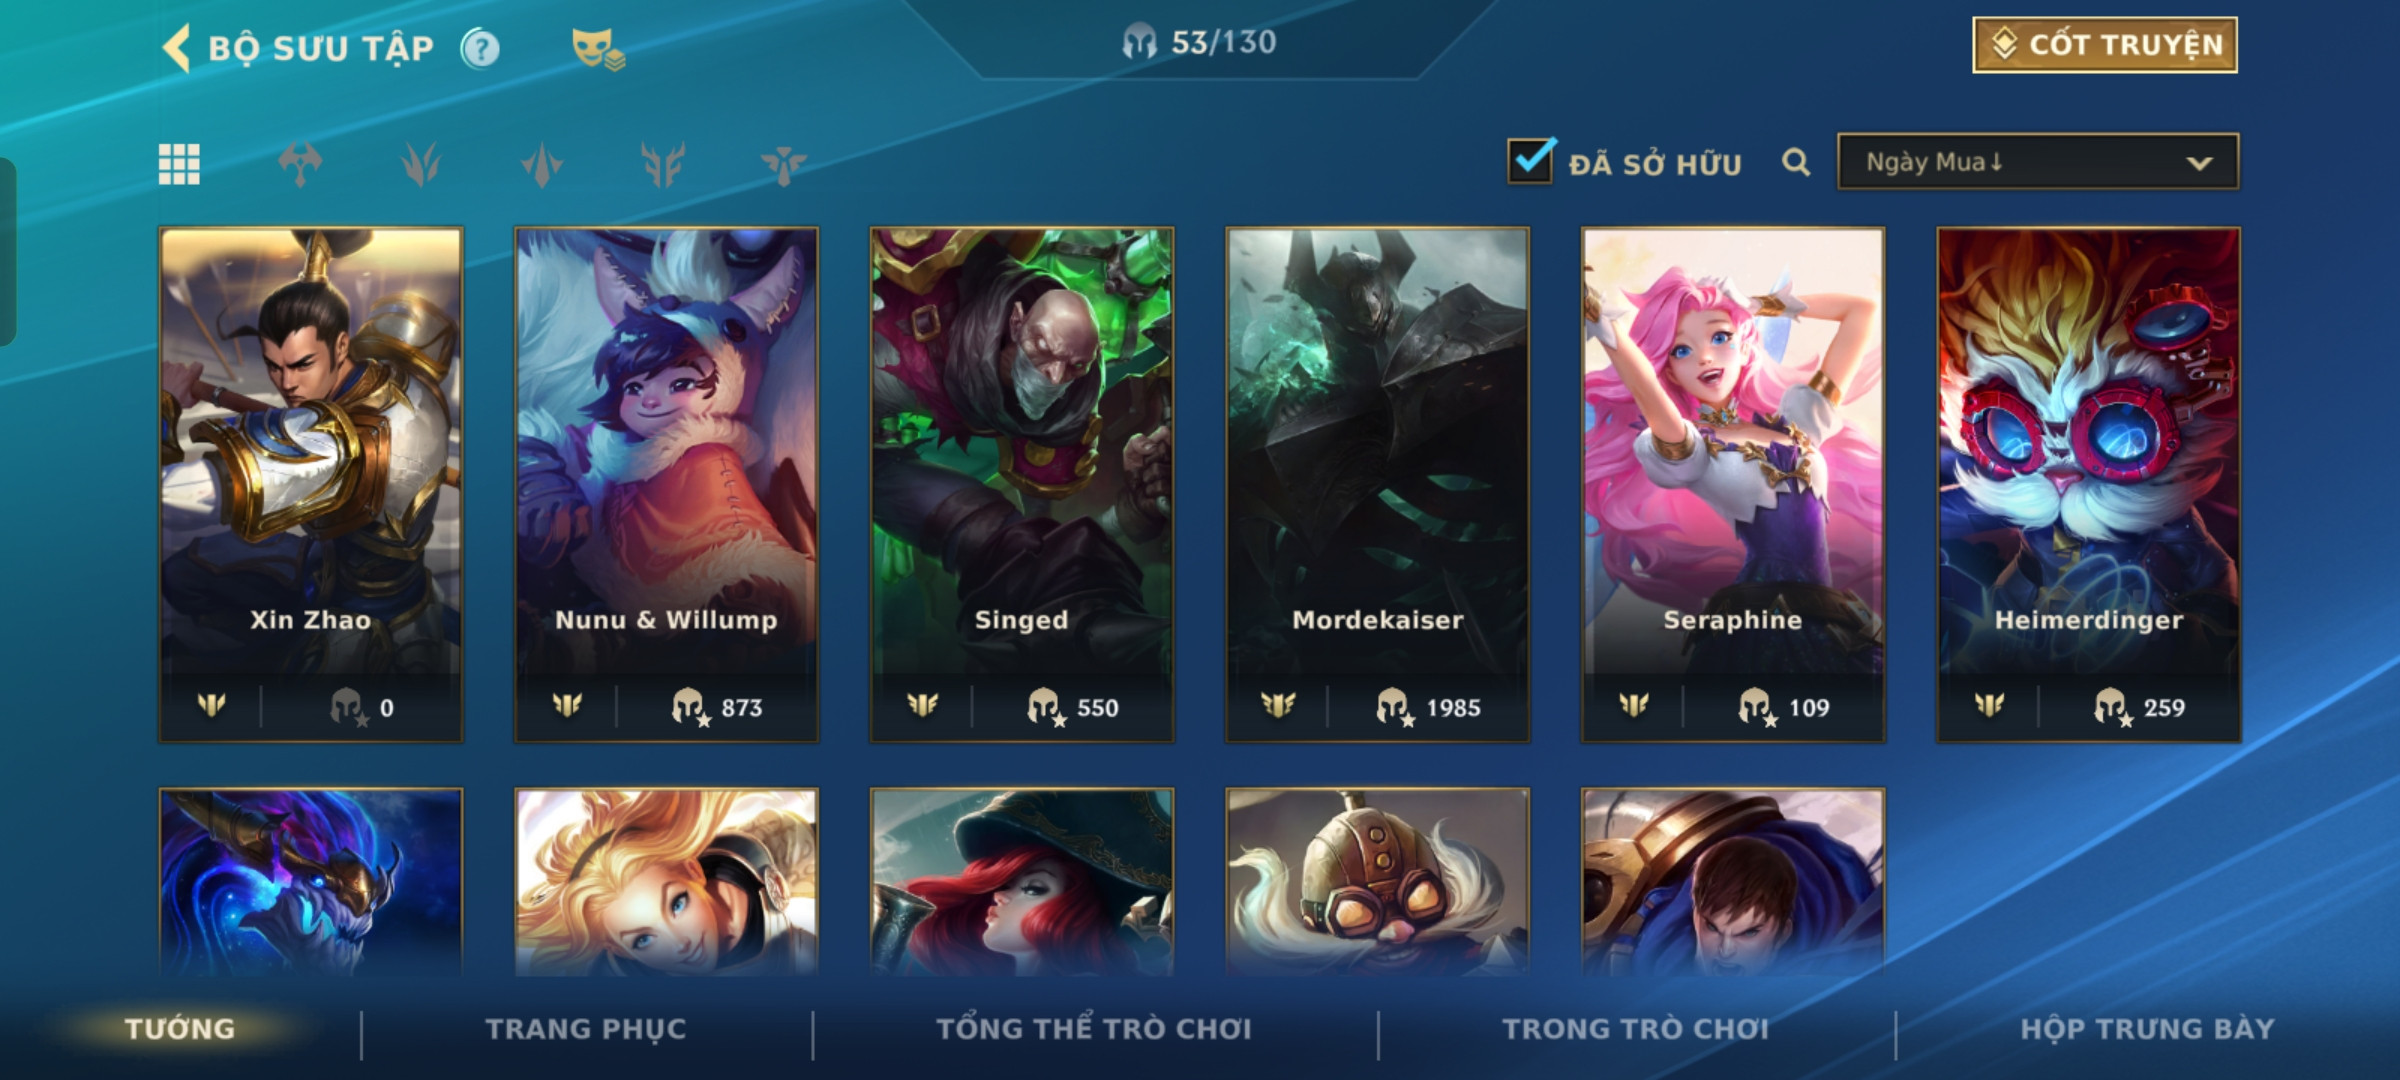Select the Tướng tab

pos(180,1029)
